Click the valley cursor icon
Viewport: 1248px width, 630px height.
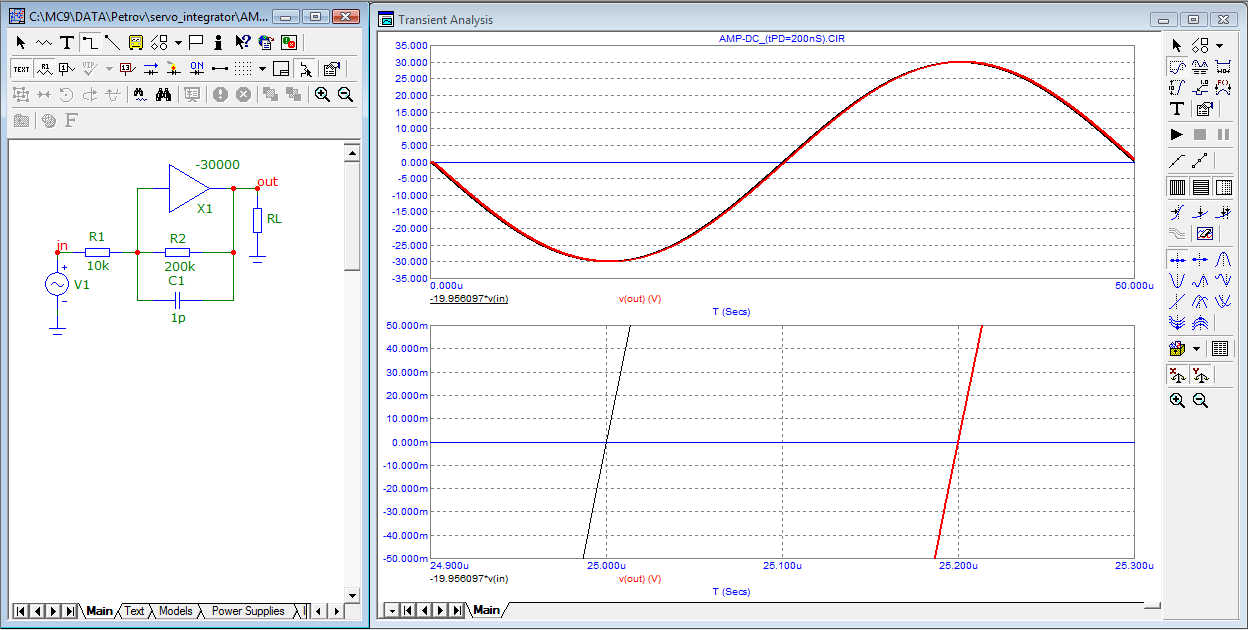coord(1177,280)
